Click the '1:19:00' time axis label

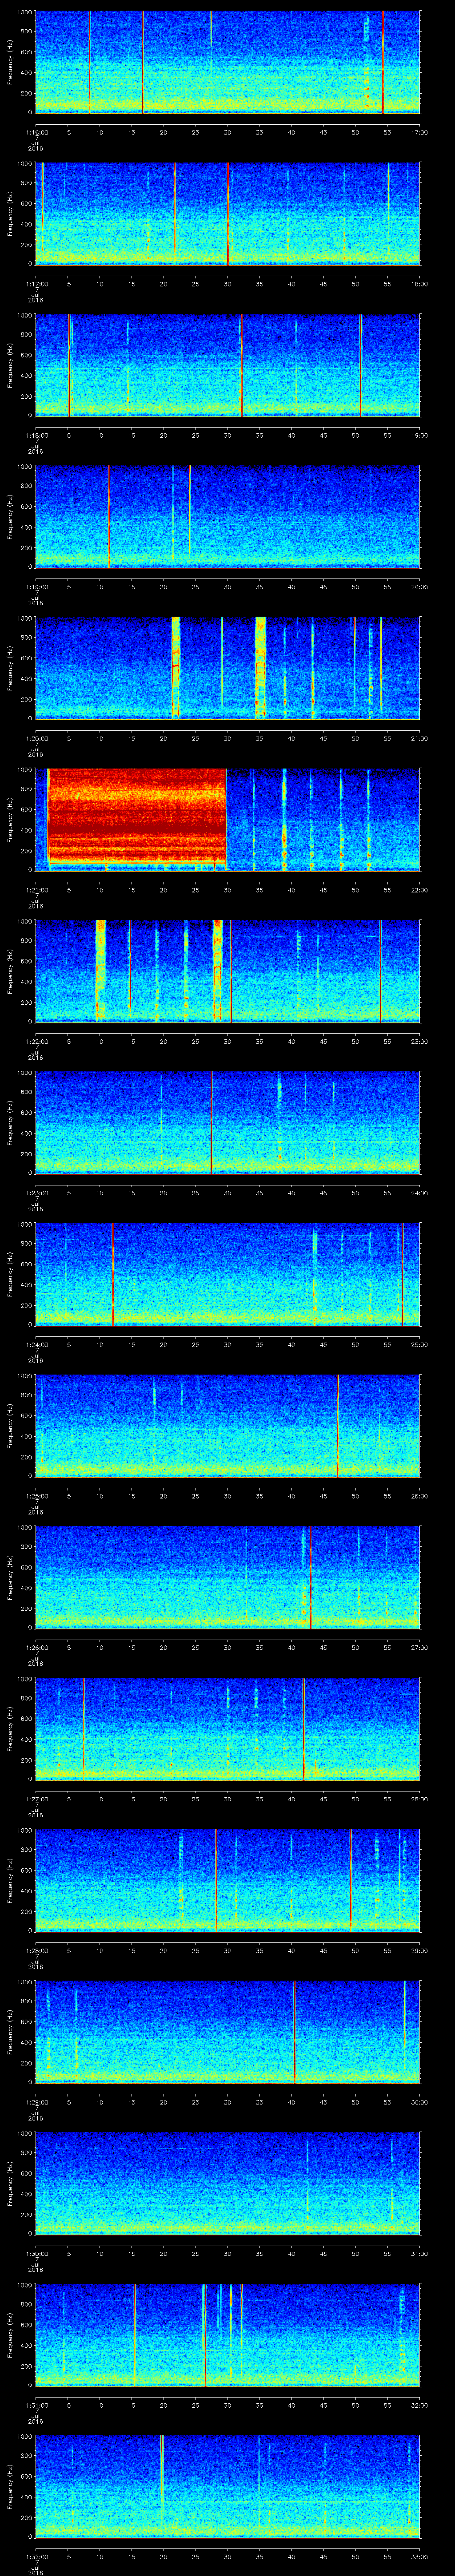pyautogui.click(x=36, y=587)
